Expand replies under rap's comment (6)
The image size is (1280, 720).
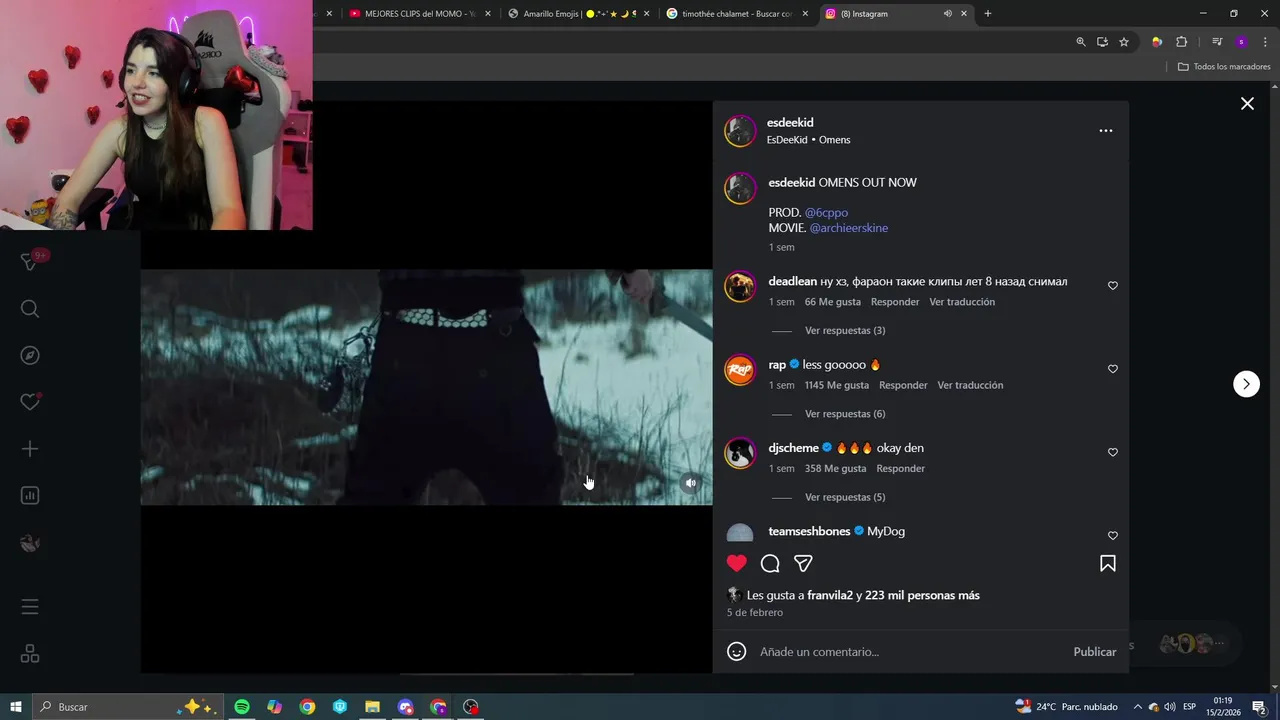(845, 414)
